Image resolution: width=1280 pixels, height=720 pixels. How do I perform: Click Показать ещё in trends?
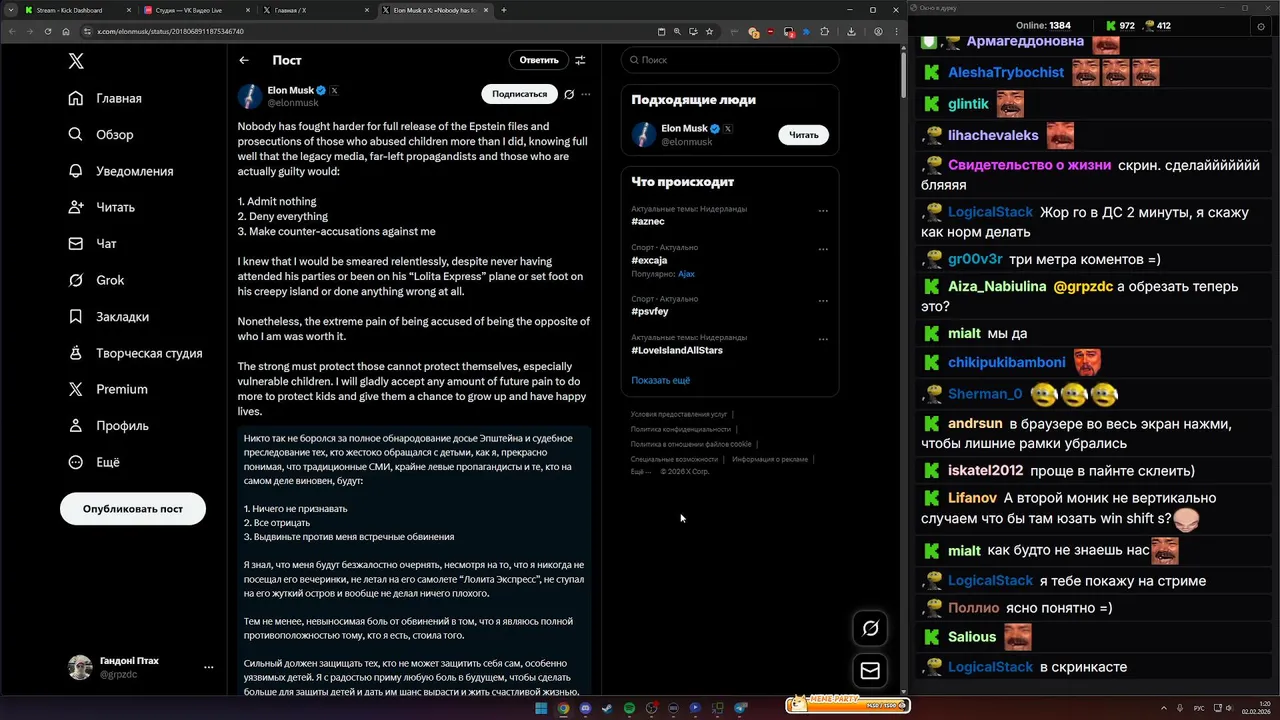coord(660,380)
